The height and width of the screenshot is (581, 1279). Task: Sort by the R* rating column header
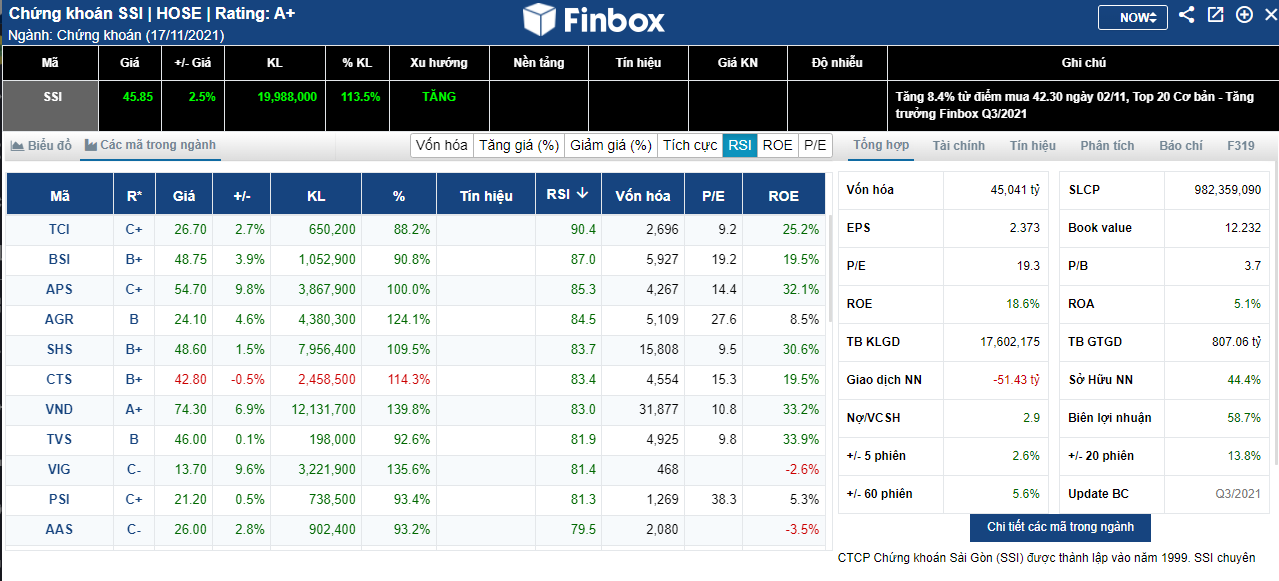click(x=134, y=195)
